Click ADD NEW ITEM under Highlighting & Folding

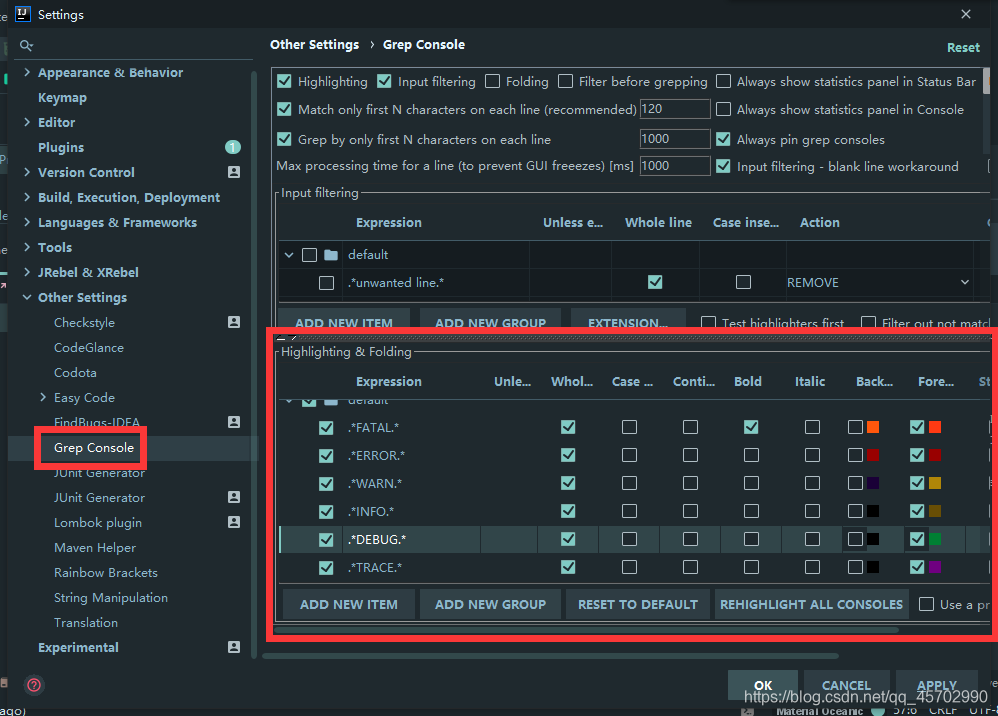pyautogui.click(x=349, y=604)
